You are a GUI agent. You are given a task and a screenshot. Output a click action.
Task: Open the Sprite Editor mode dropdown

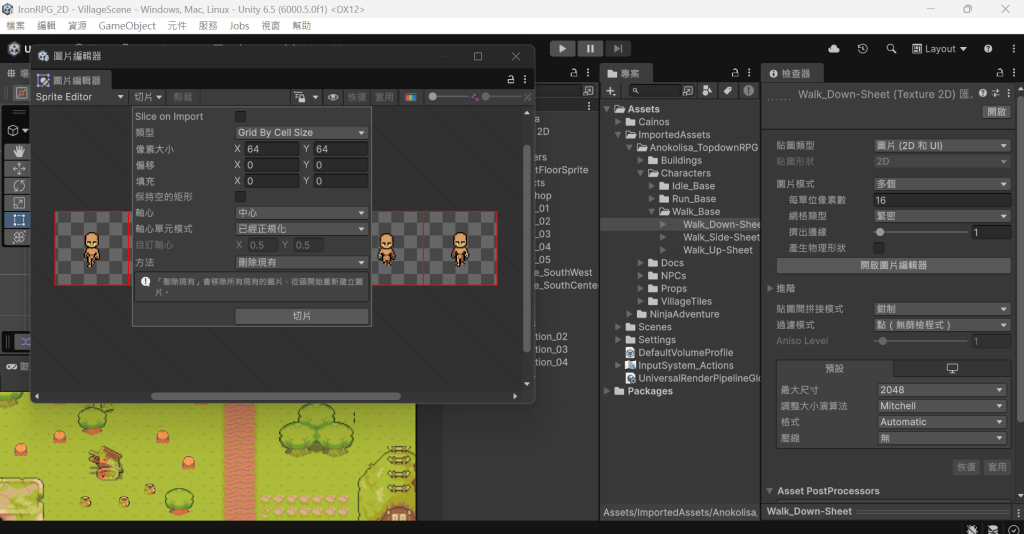[79, 97]
